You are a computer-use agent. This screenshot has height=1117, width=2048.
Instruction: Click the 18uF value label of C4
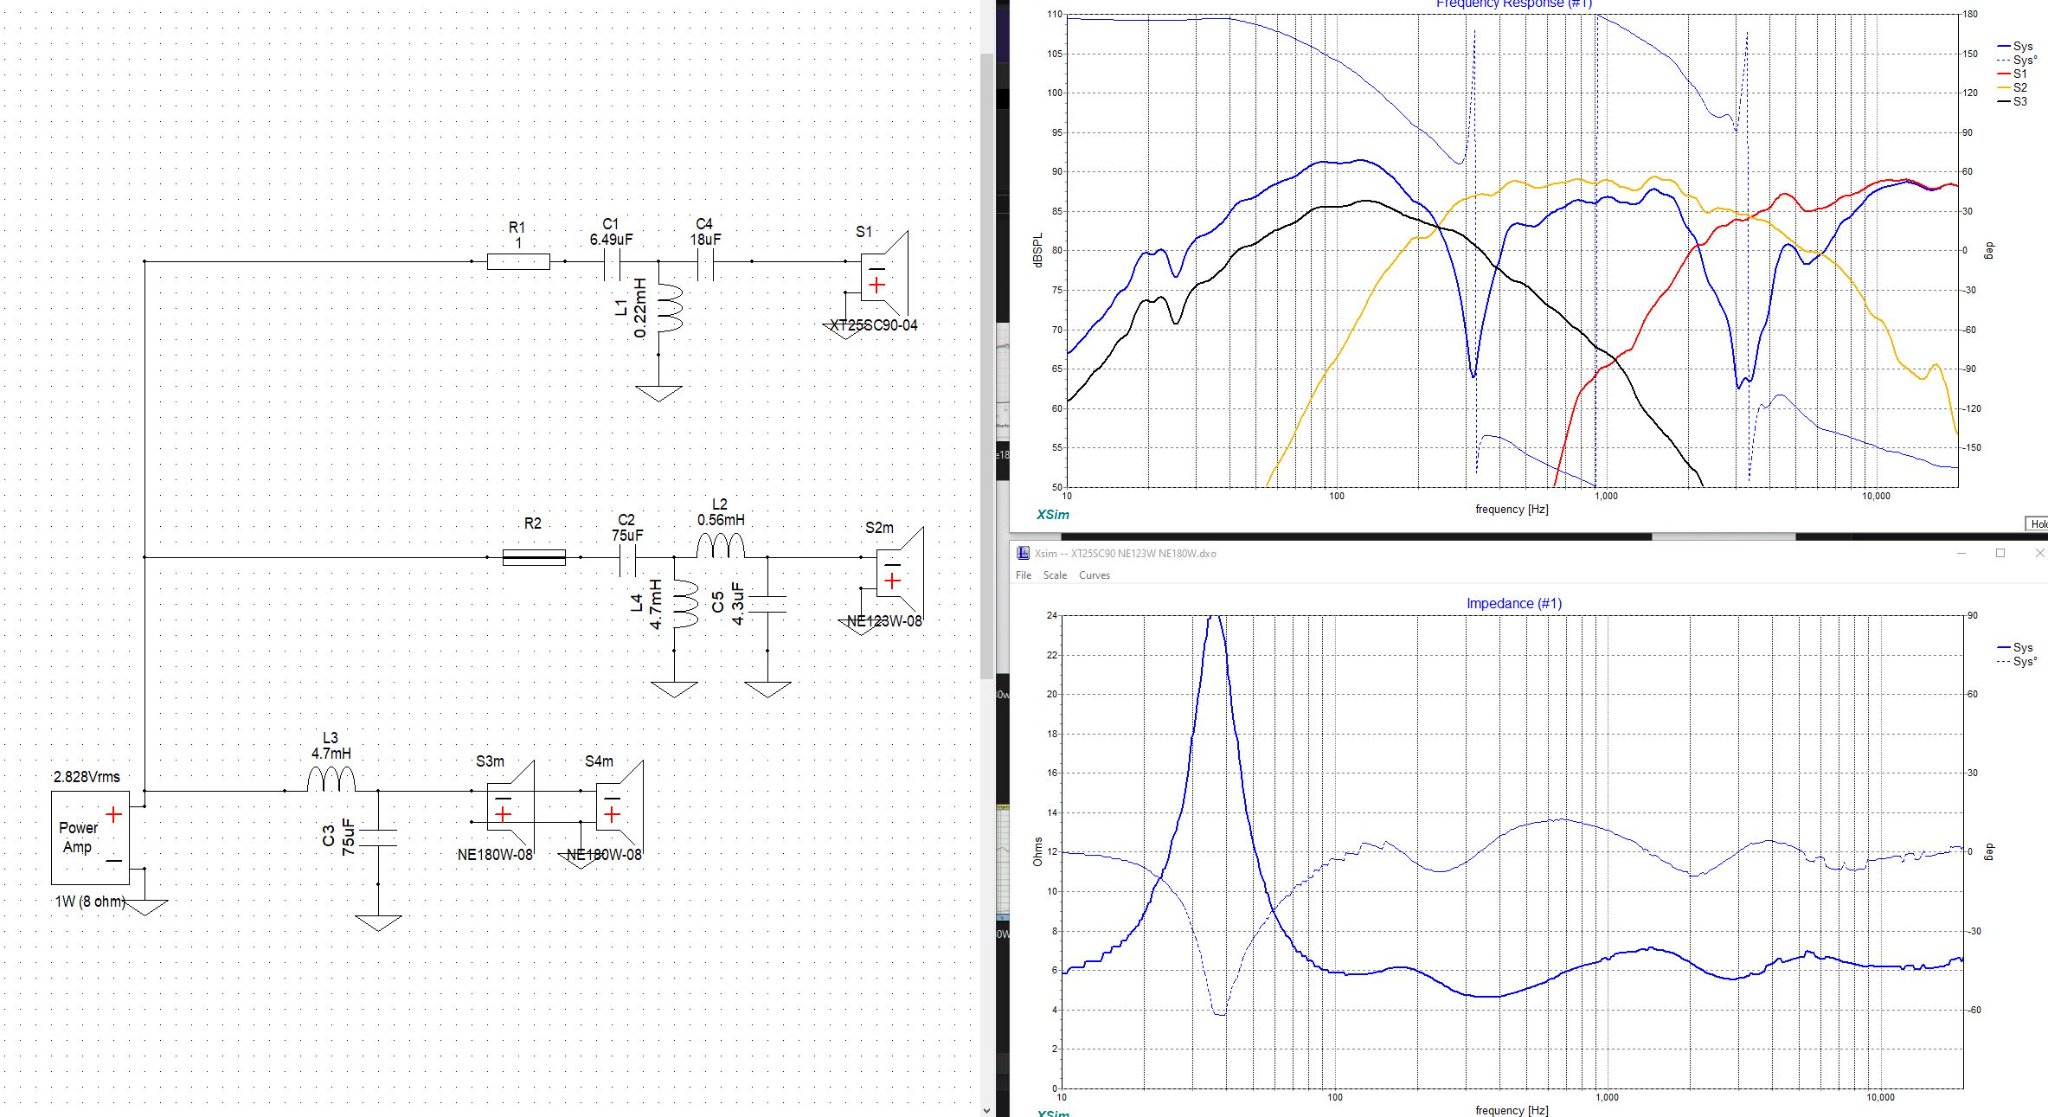coord(705,240)
